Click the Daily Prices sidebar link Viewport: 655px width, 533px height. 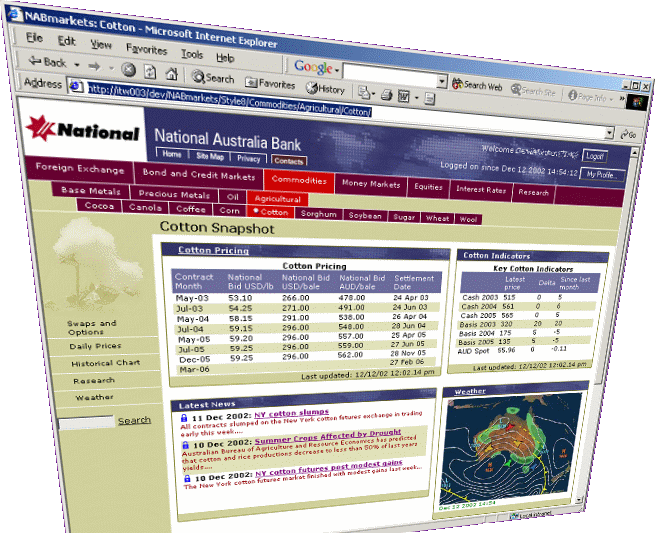(95, 346)
